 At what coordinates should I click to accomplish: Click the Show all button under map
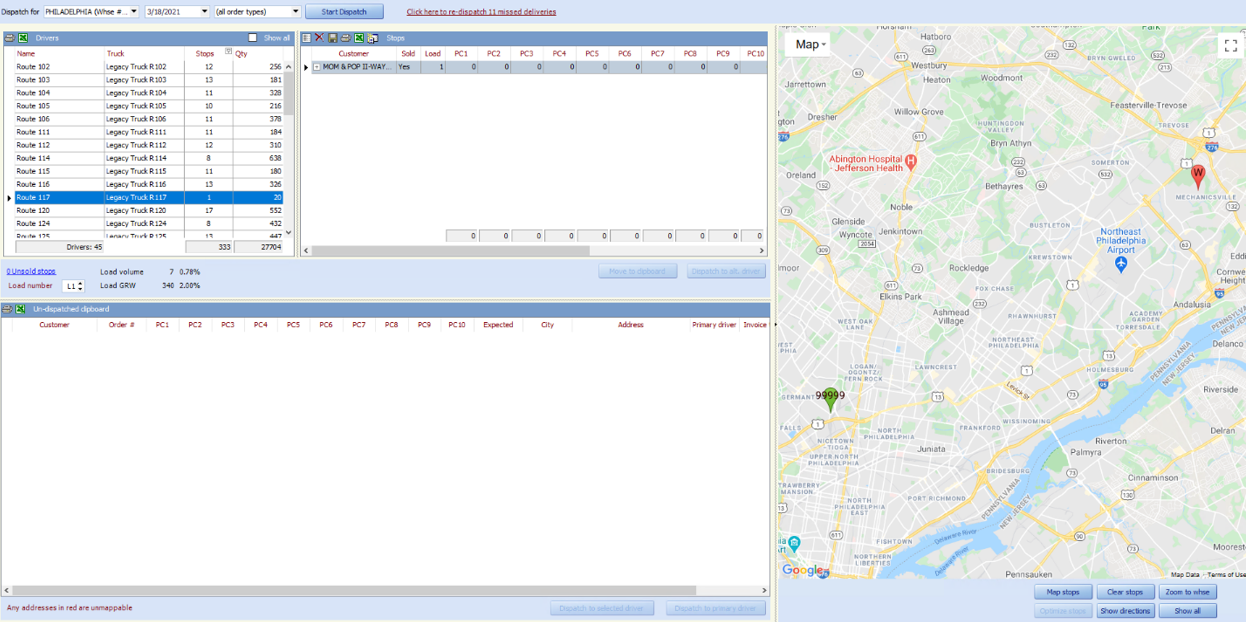coord(1188,610)
